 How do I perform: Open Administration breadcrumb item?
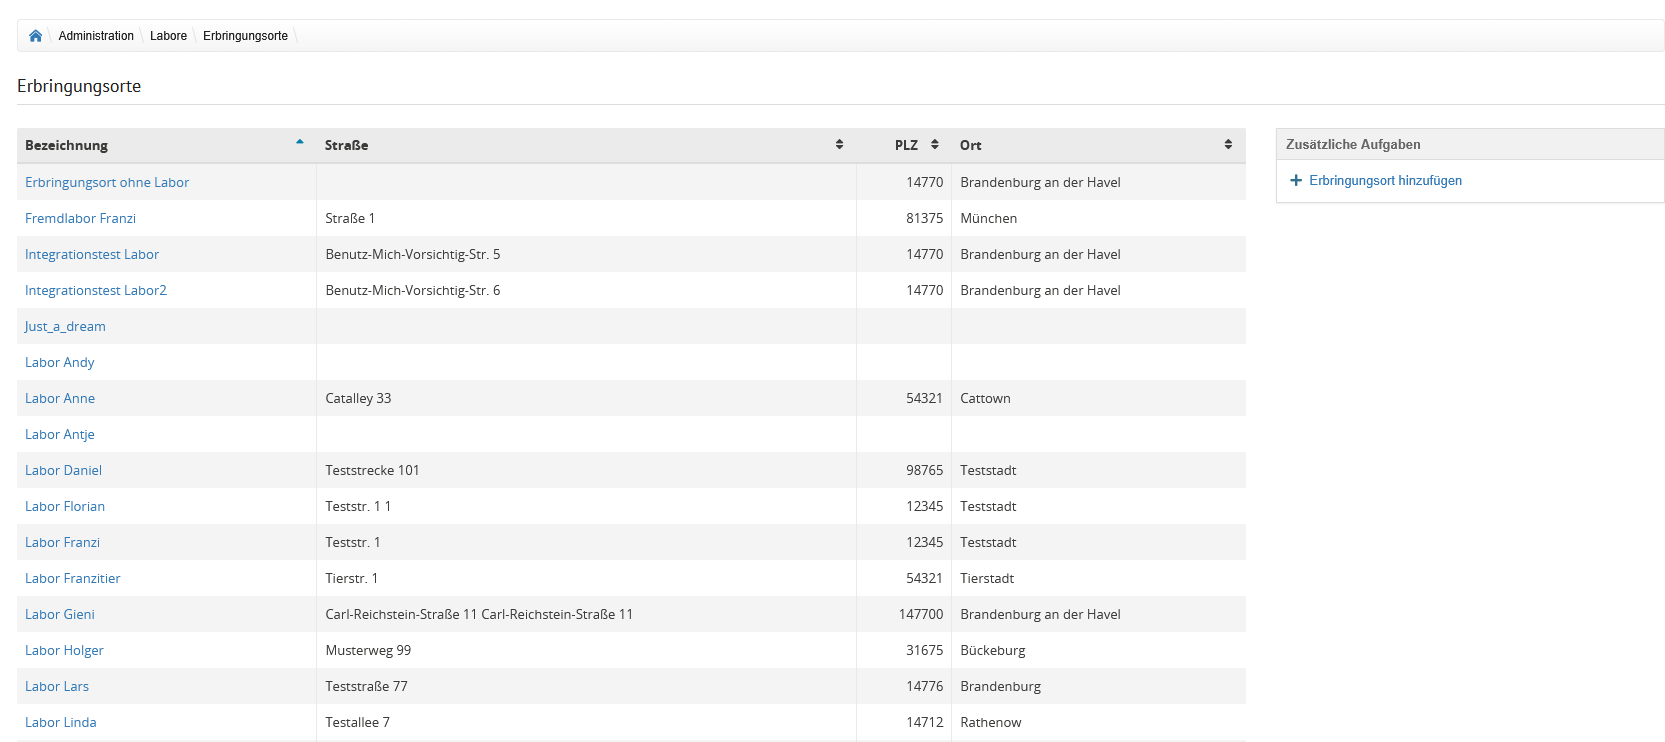96,36
